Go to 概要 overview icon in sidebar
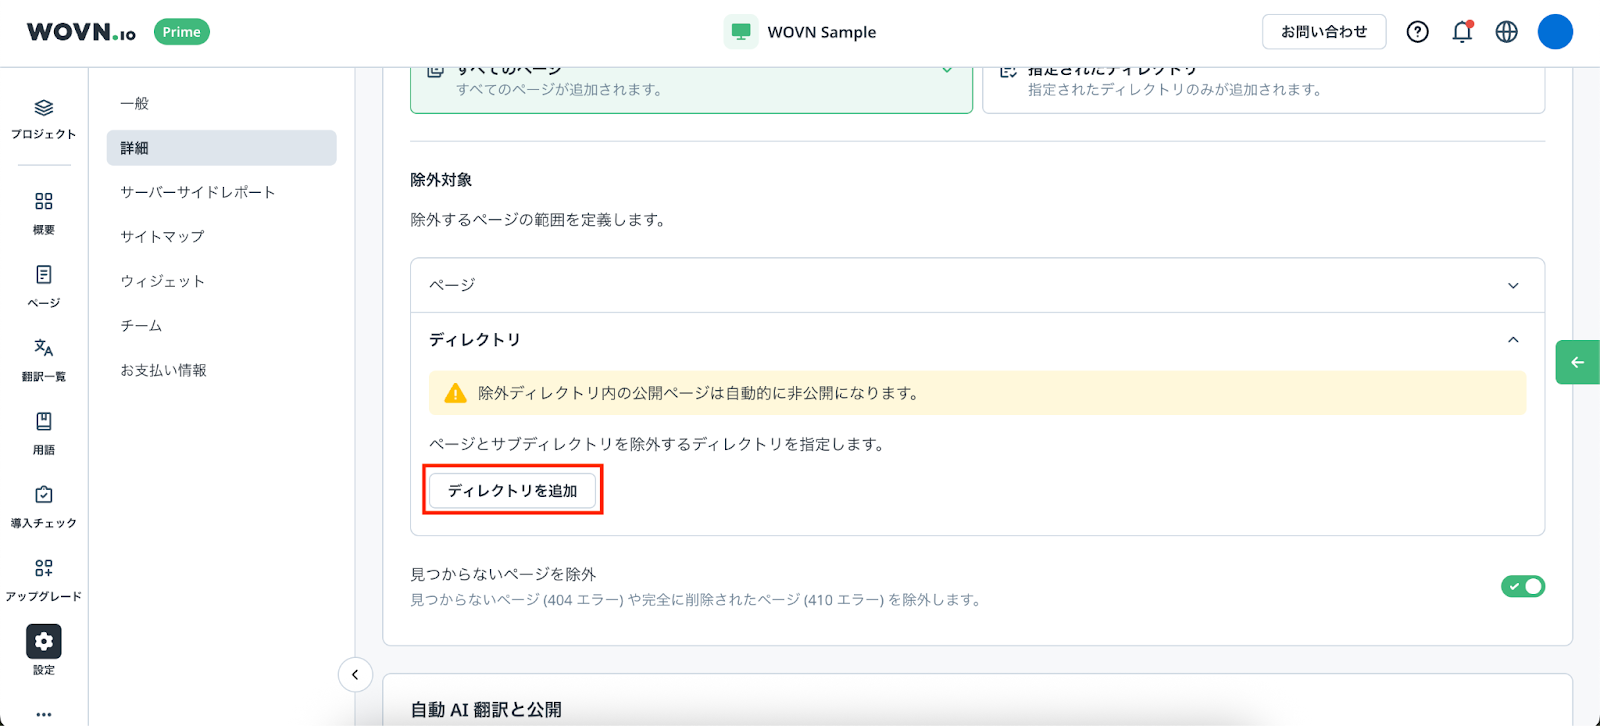 click(43, 202)
